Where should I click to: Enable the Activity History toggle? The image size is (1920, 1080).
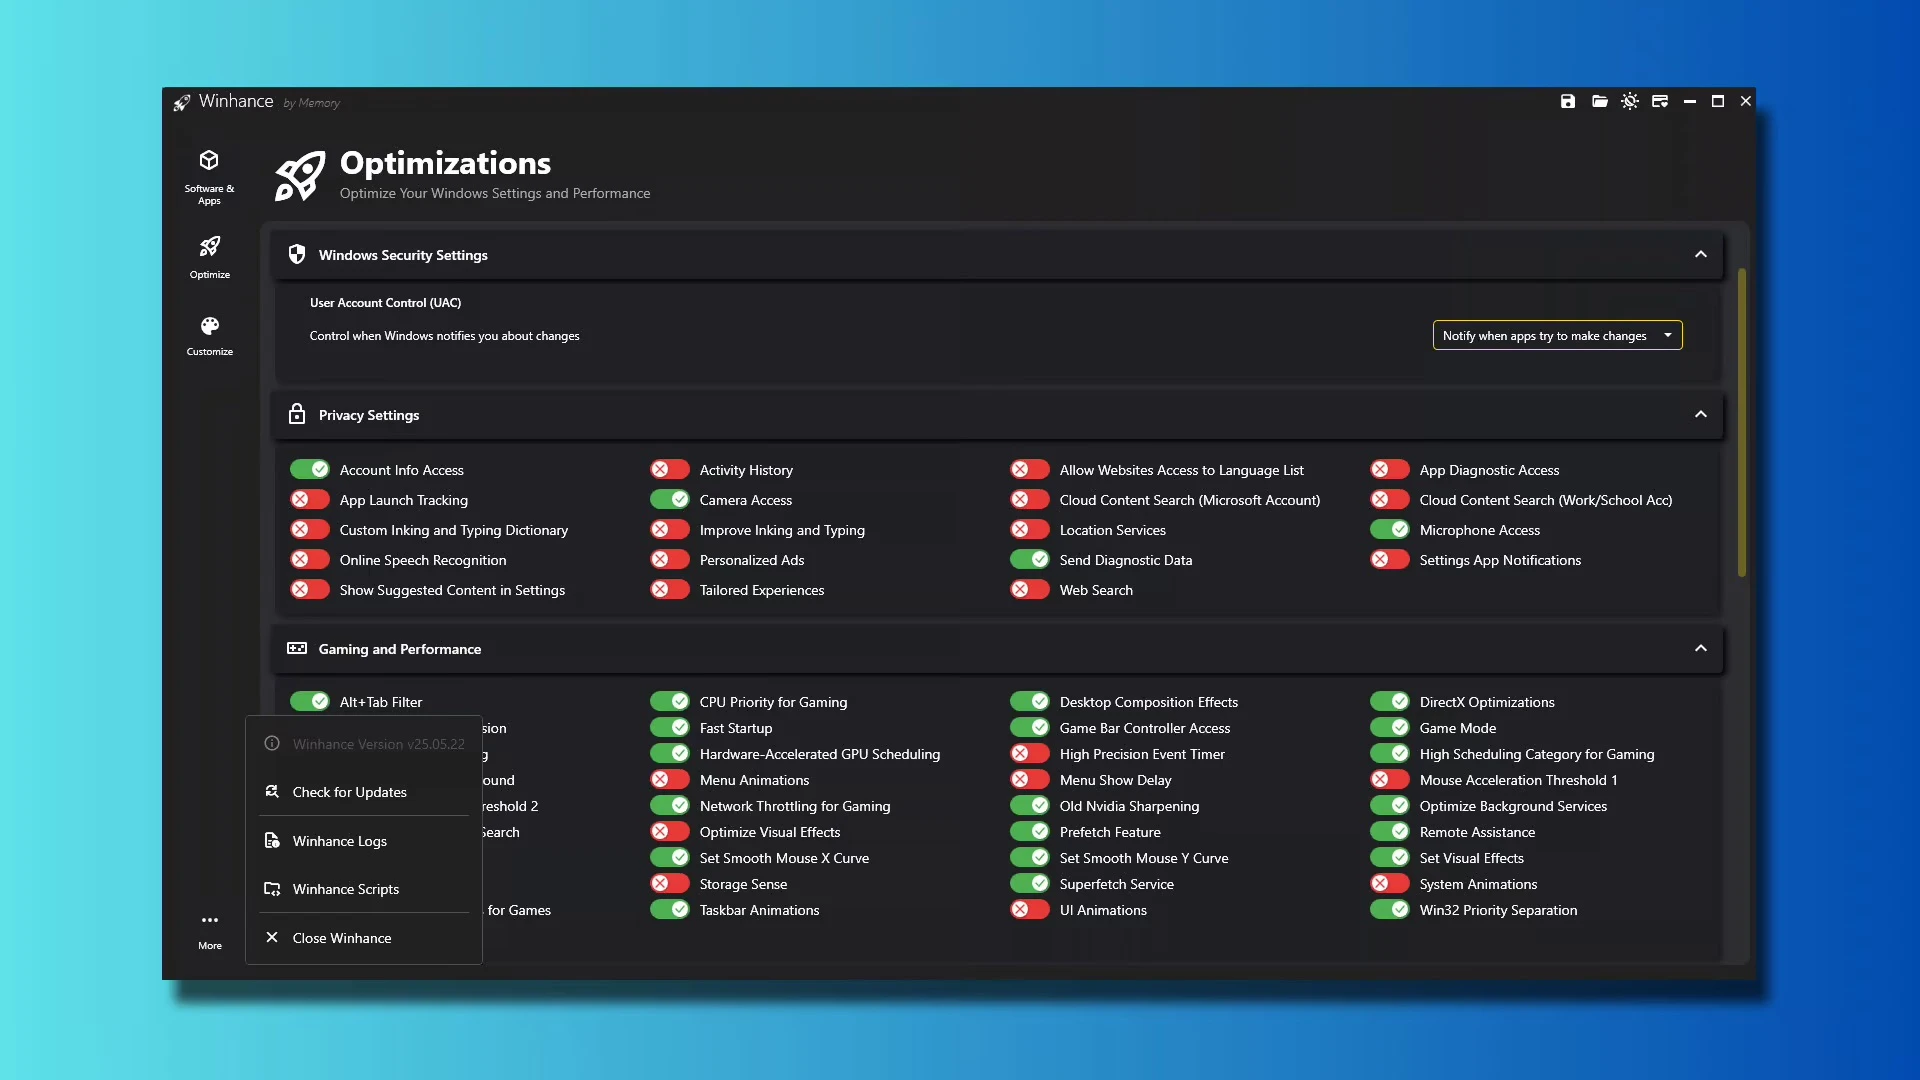coord(670,470)
